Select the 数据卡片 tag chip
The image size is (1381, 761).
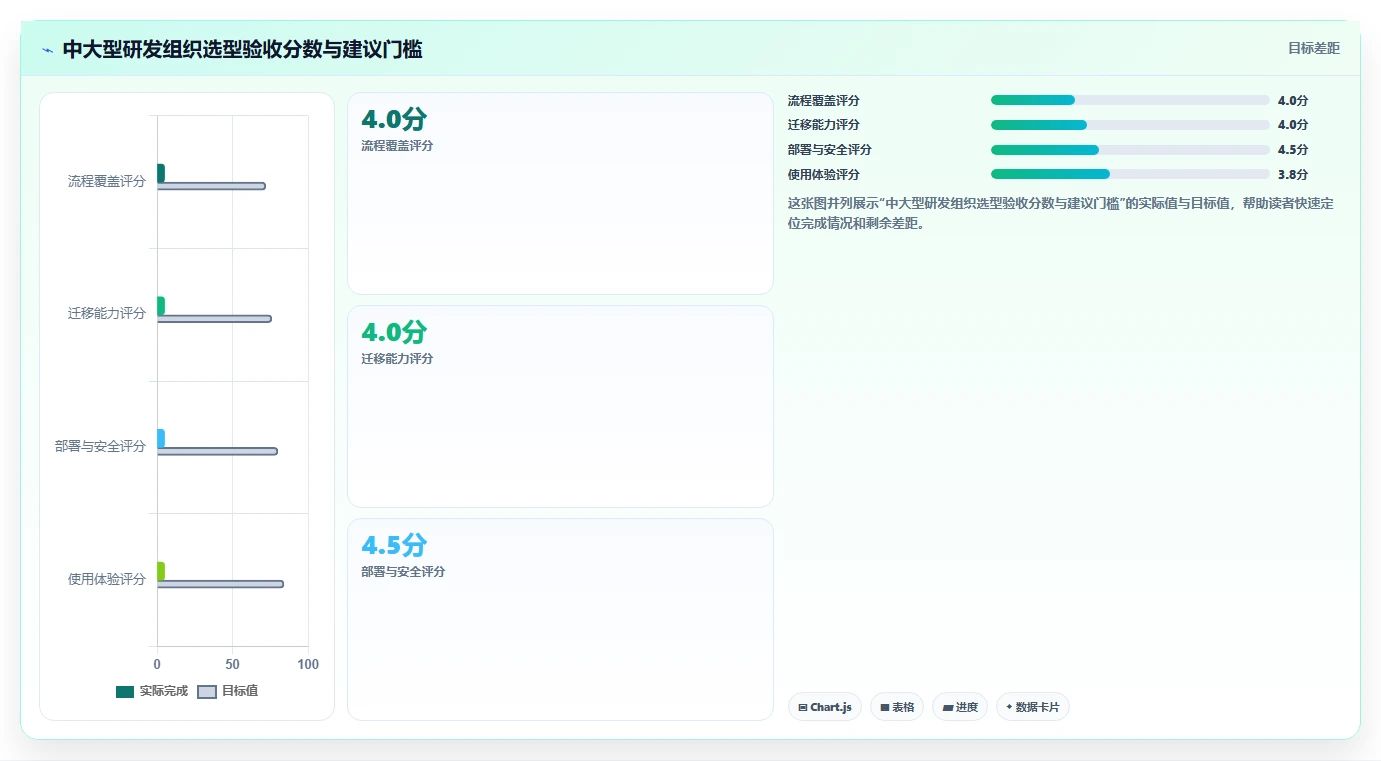1033,707
